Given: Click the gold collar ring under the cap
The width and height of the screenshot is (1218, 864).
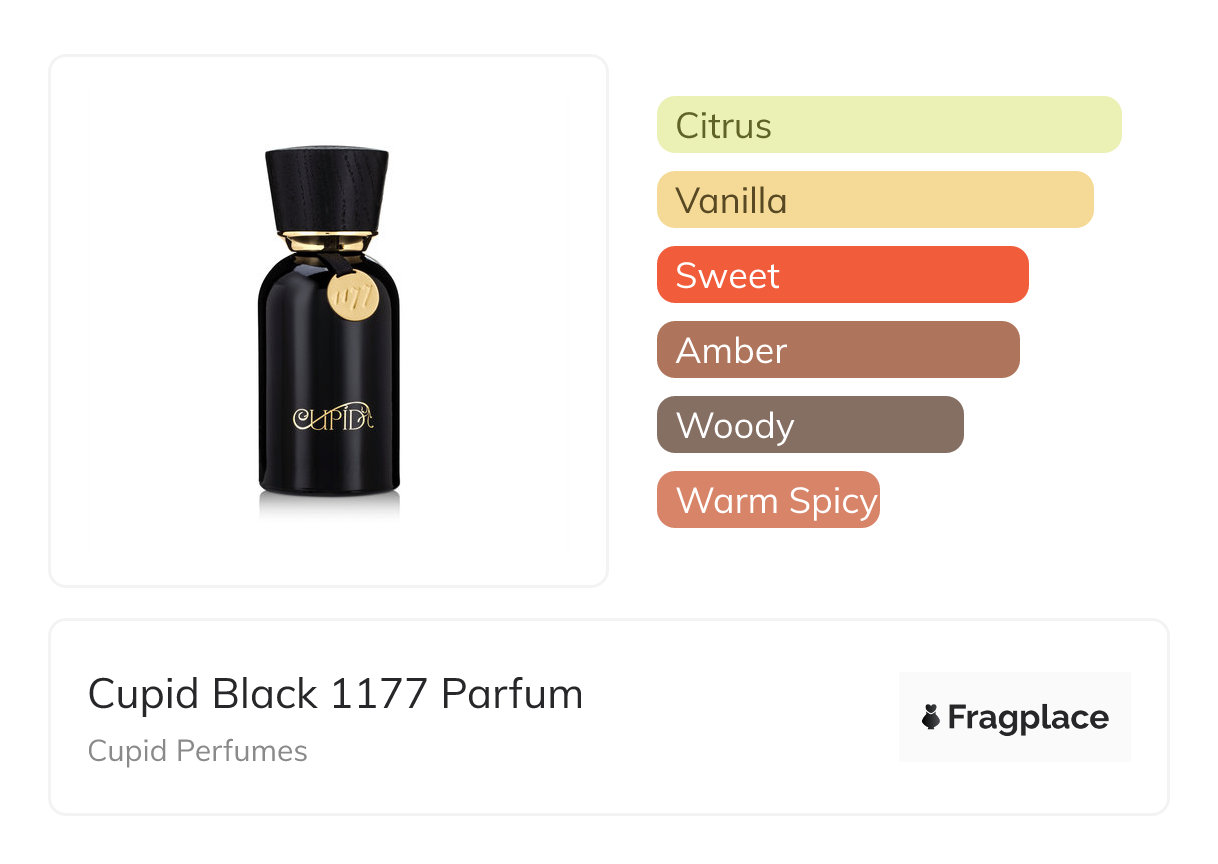Looking at the screenshot, I should [328, 240].
